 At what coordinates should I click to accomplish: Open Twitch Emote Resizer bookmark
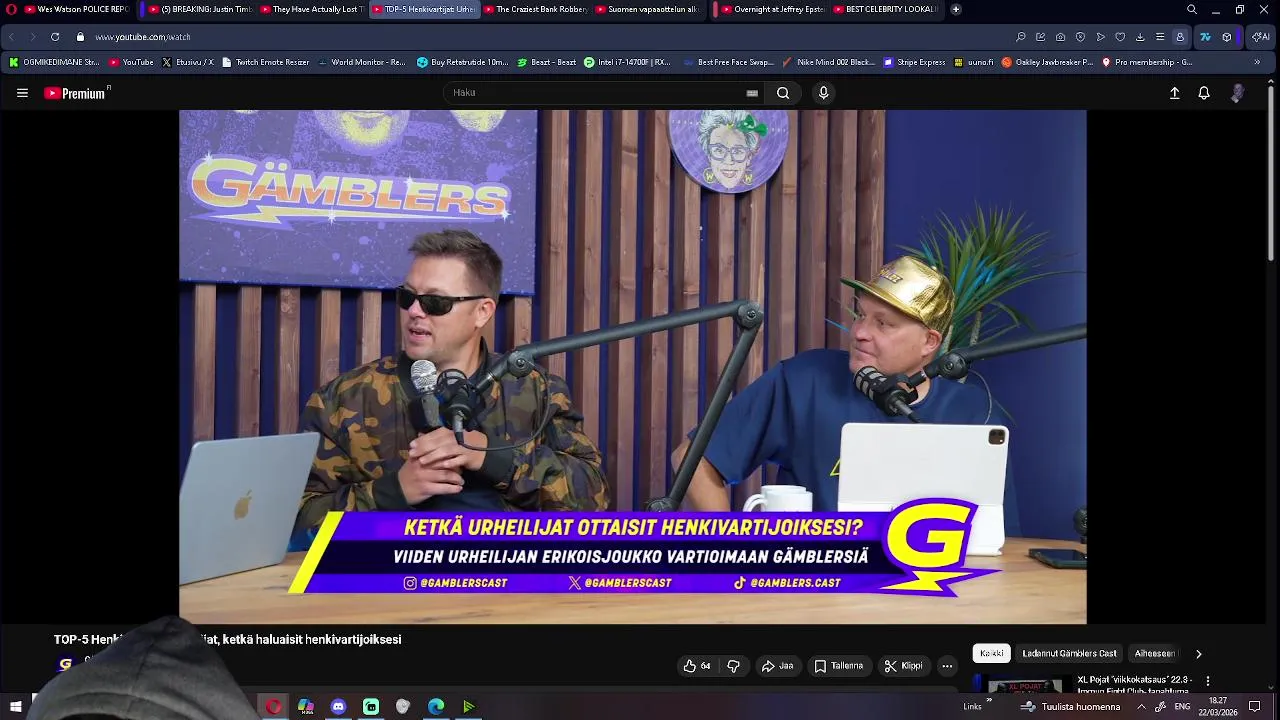tap(265, 62)
